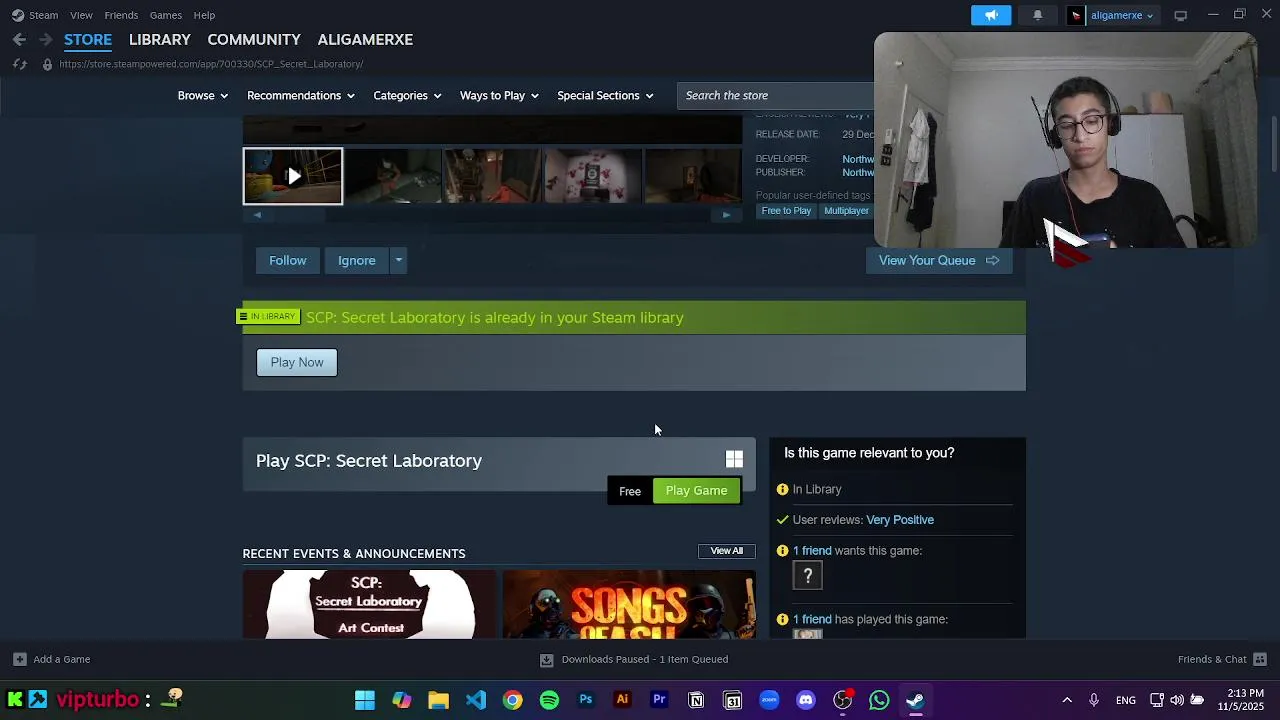Viewport: 1280px width, 720px height.
Task: Expand the Special Sections dropdown
Action: tap(605, 95)
